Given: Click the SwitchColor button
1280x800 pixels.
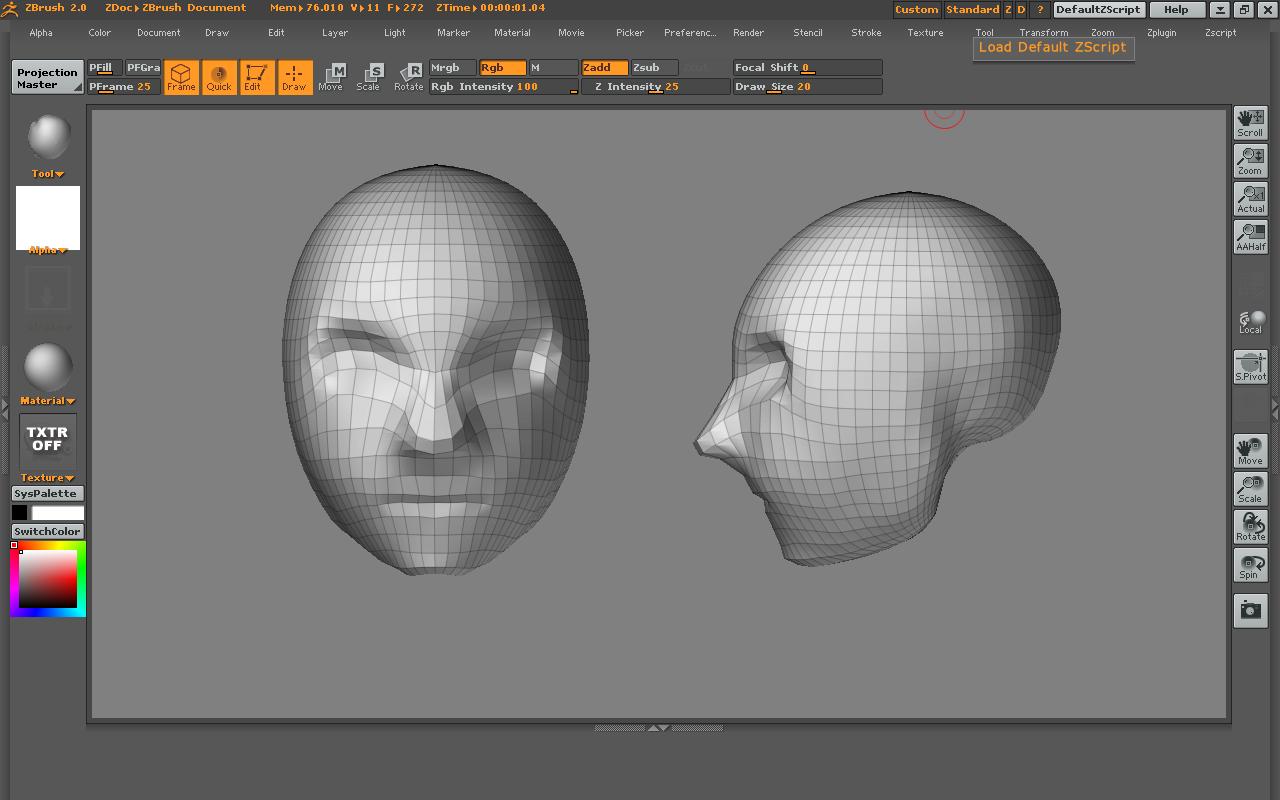Looking at the screenshot, I should pyautogui.click(x=46, y=531).
